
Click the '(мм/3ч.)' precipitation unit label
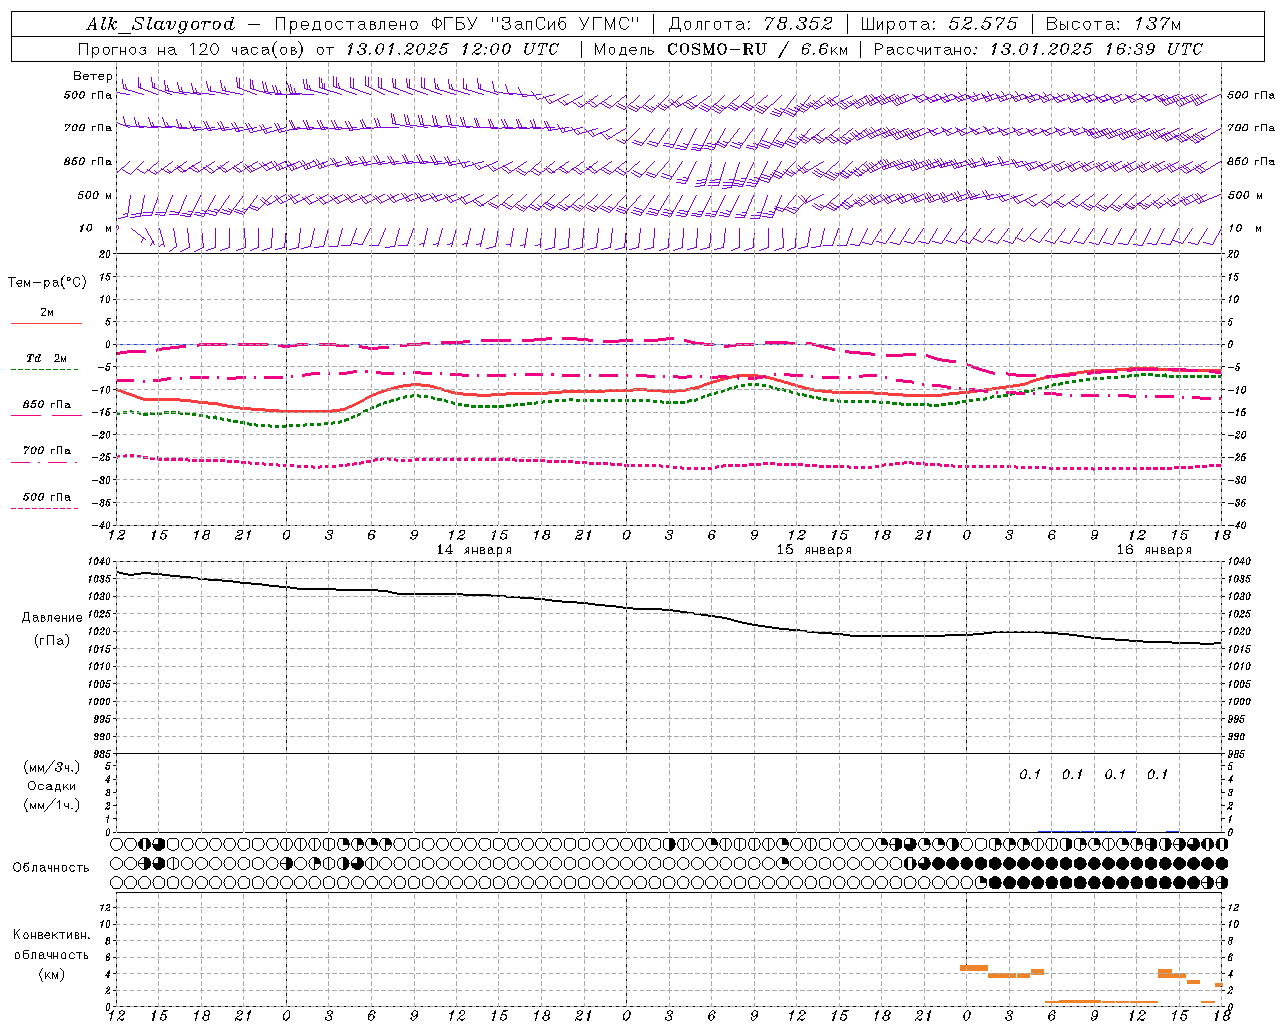[x=52, y=768]
